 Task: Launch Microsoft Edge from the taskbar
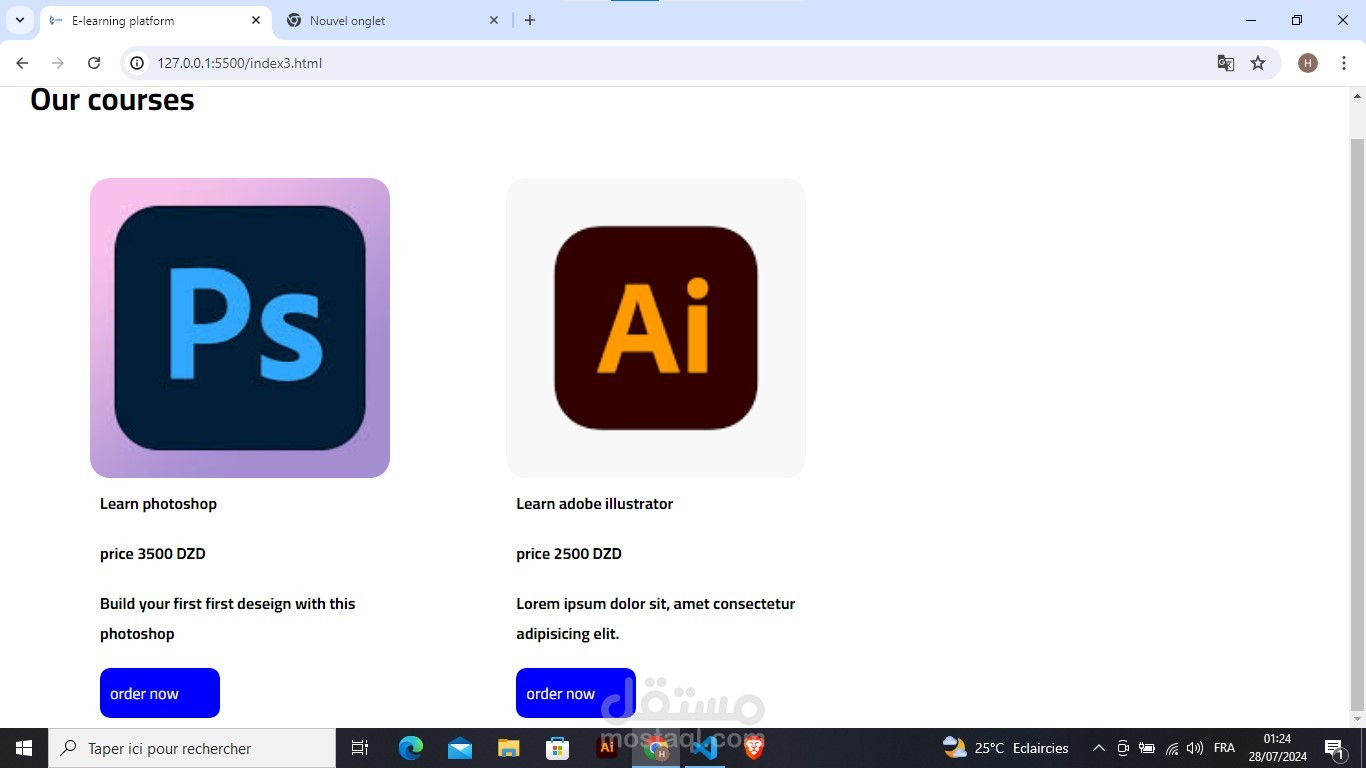point(411,748)
